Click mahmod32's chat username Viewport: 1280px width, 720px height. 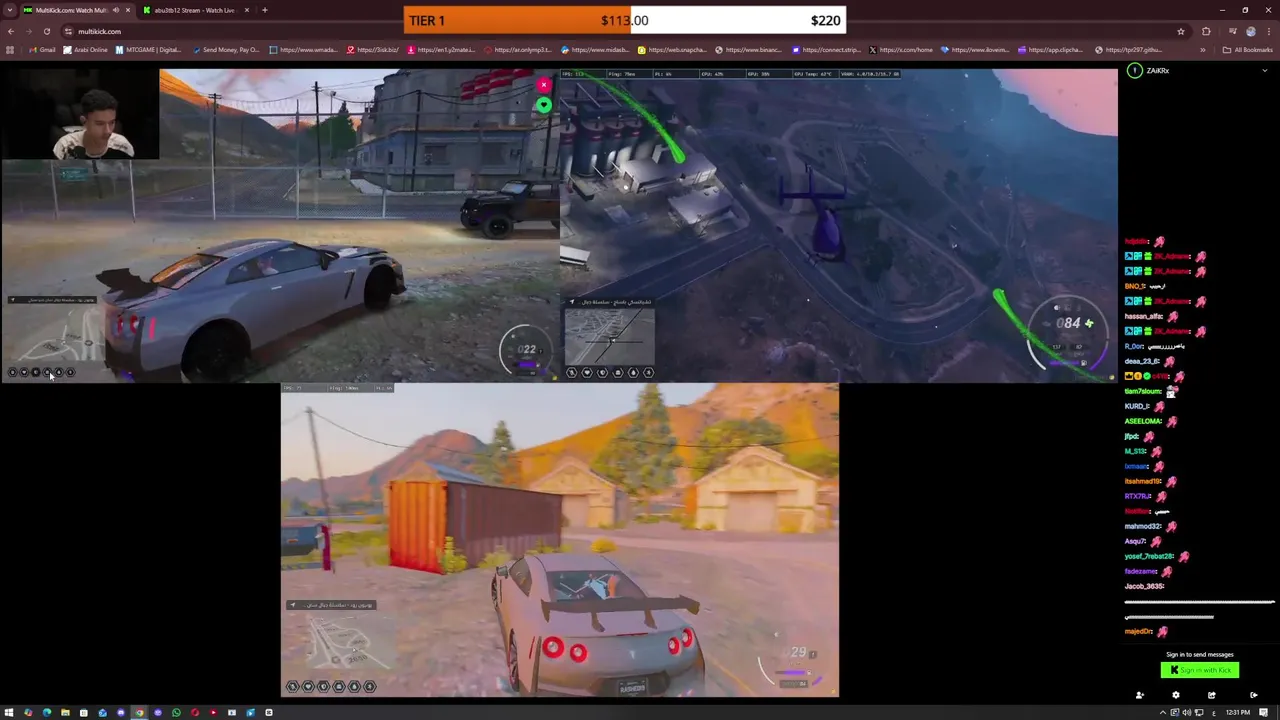(x=1143, y=526)
